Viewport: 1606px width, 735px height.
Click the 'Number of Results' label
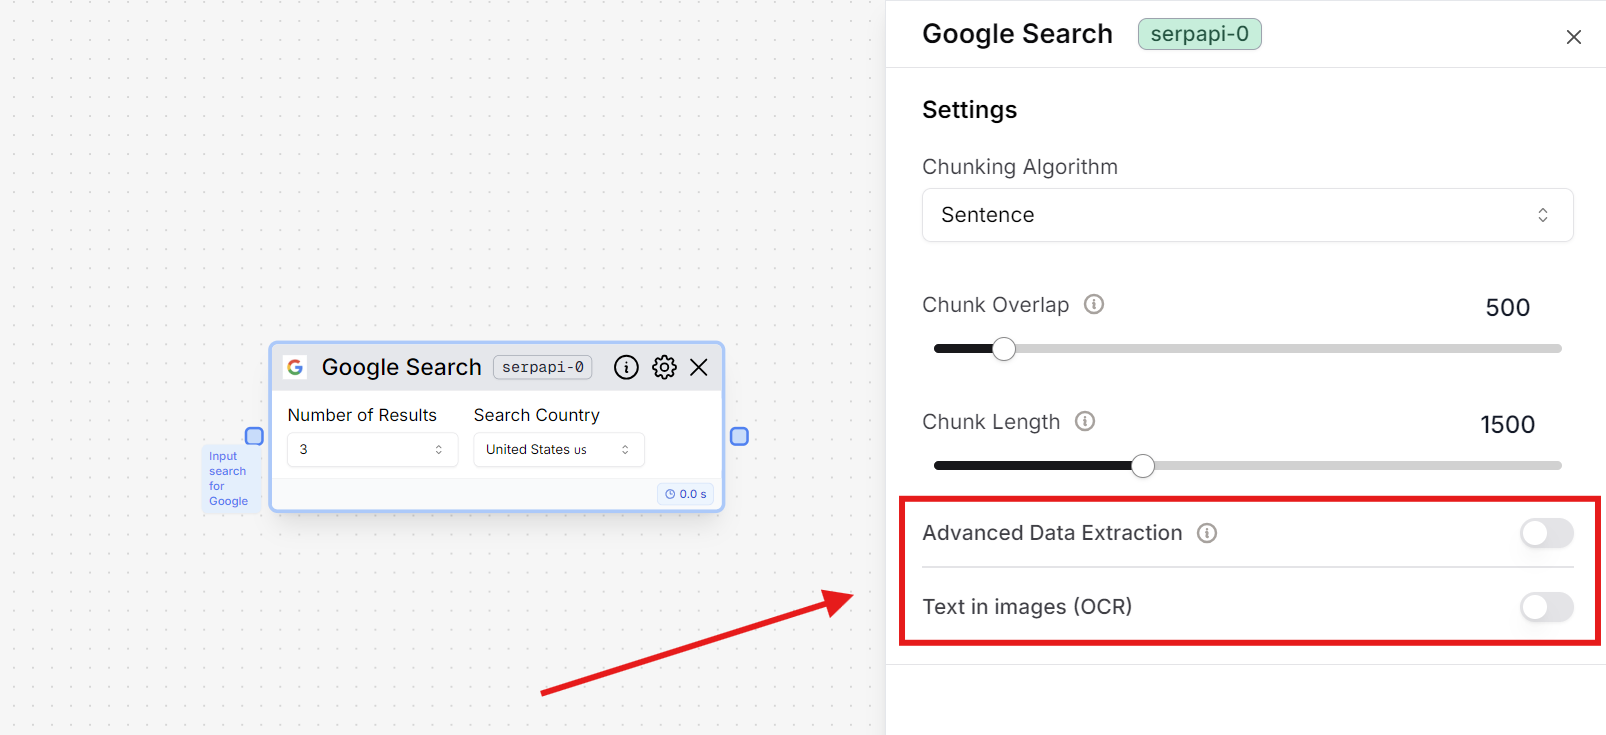coord(362,415)
